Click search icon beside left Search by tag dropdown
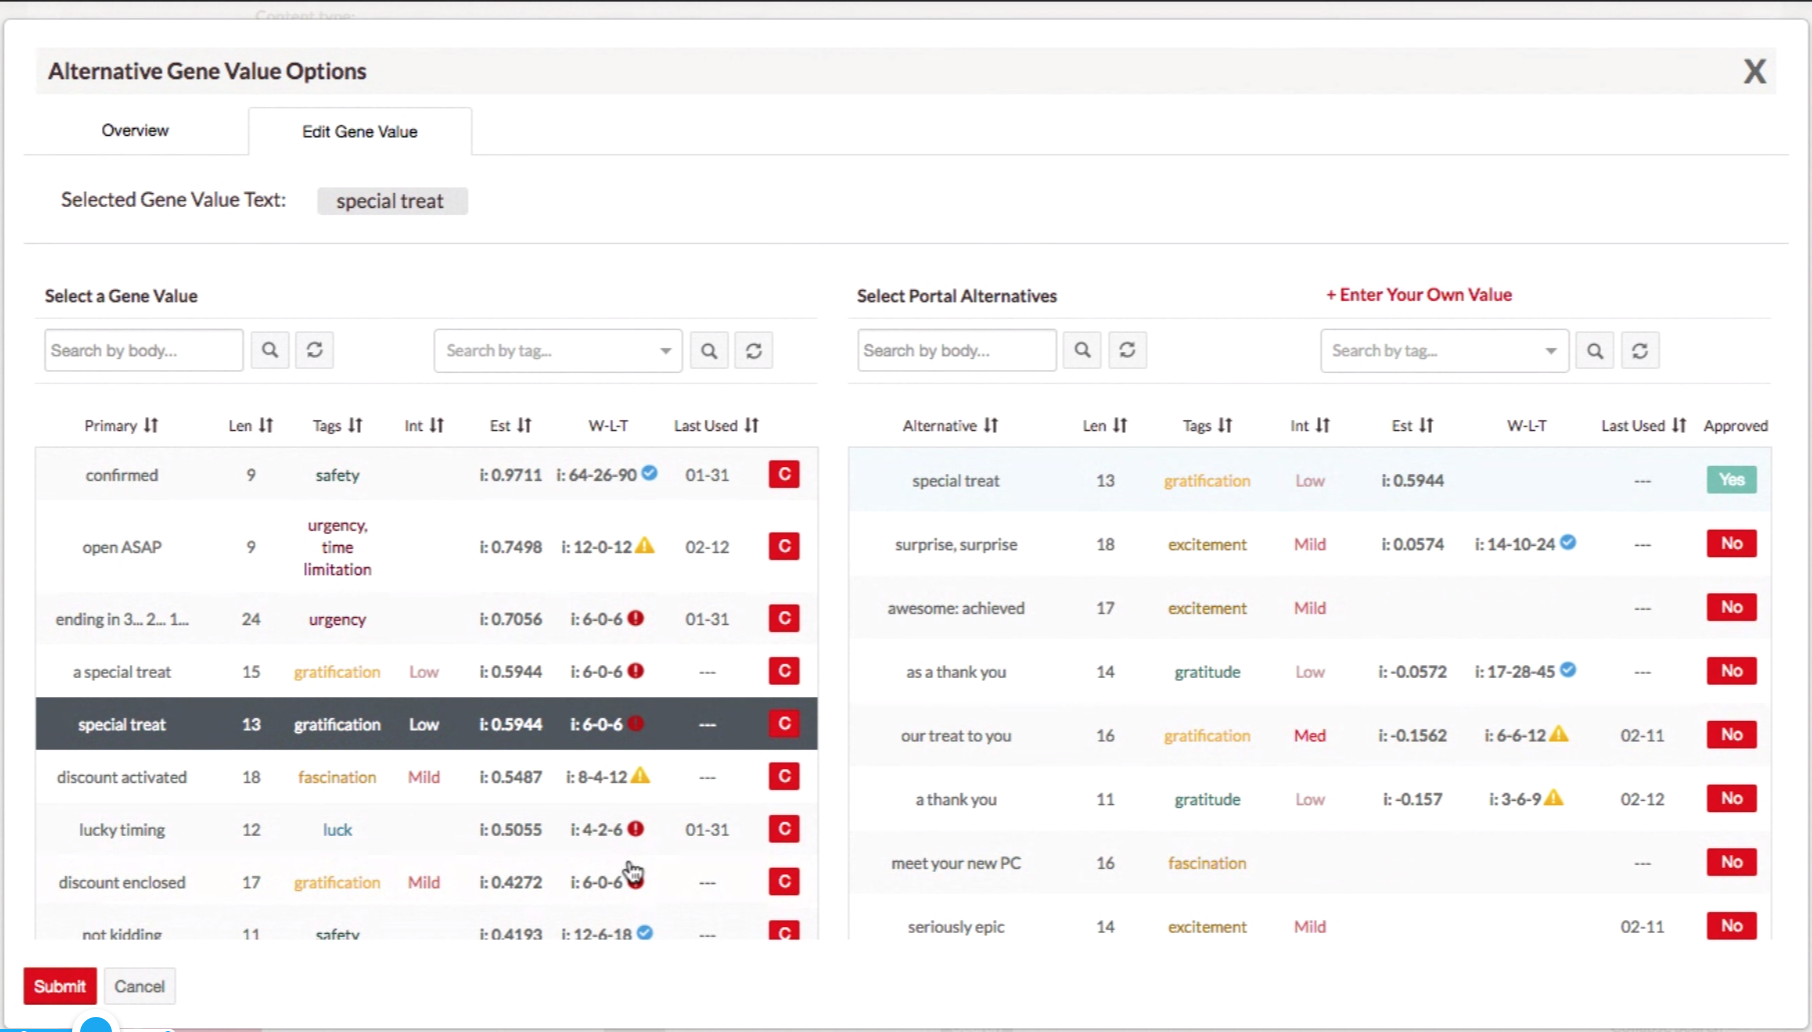1812x1032 pixels. pyautogui.click(x=709, y=351)
